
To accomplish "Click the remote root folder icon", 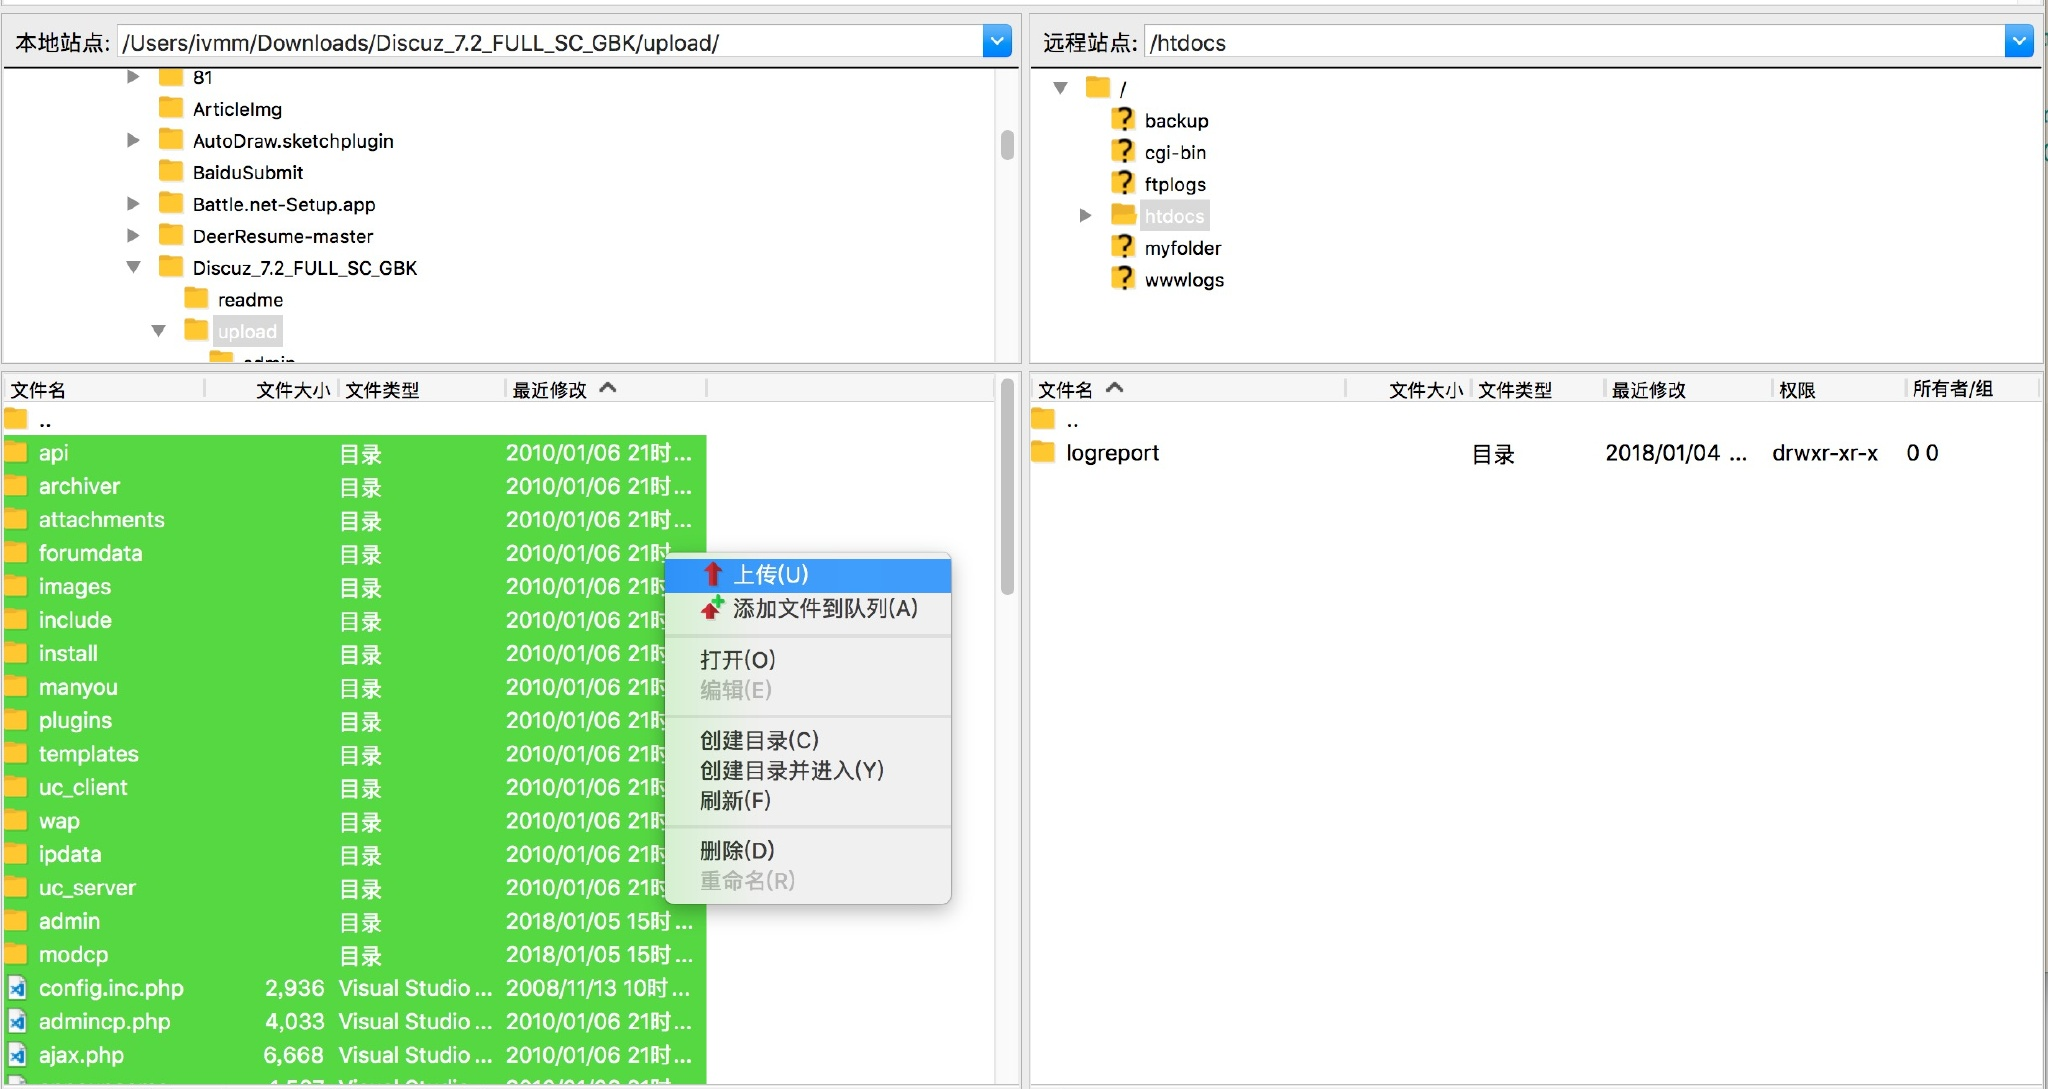I will (x=1098, y=87).
